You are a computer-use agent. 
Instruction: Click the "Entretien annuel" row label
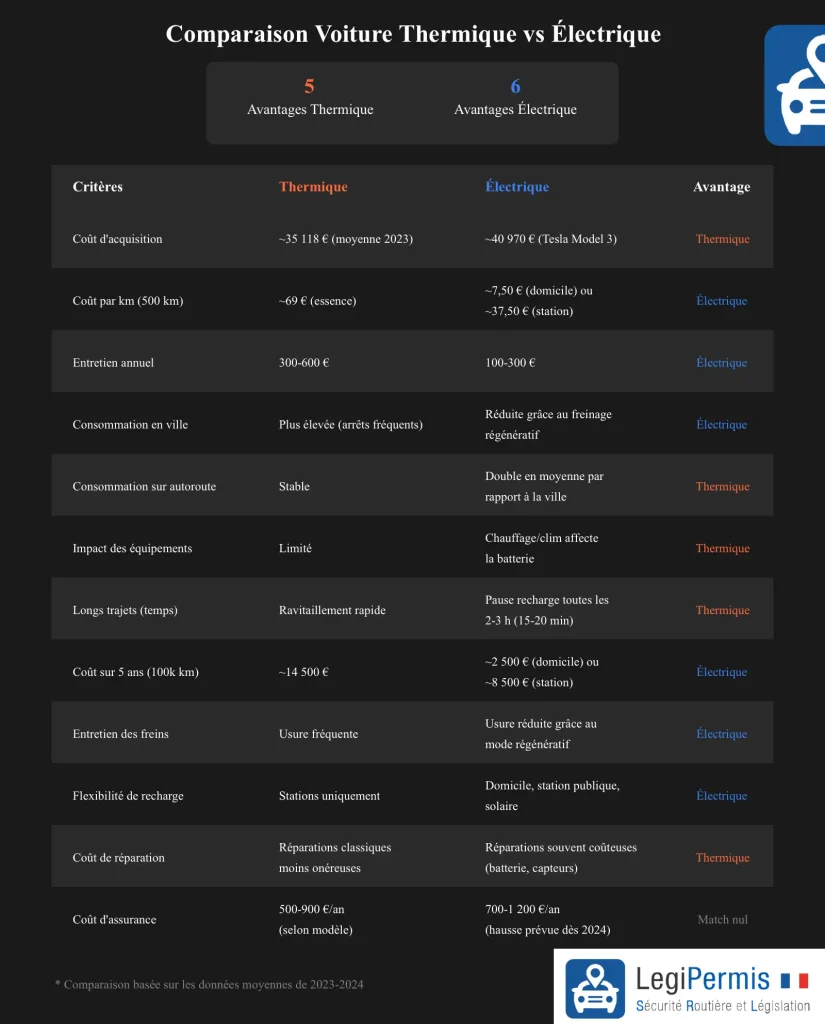tap(113, 363)
